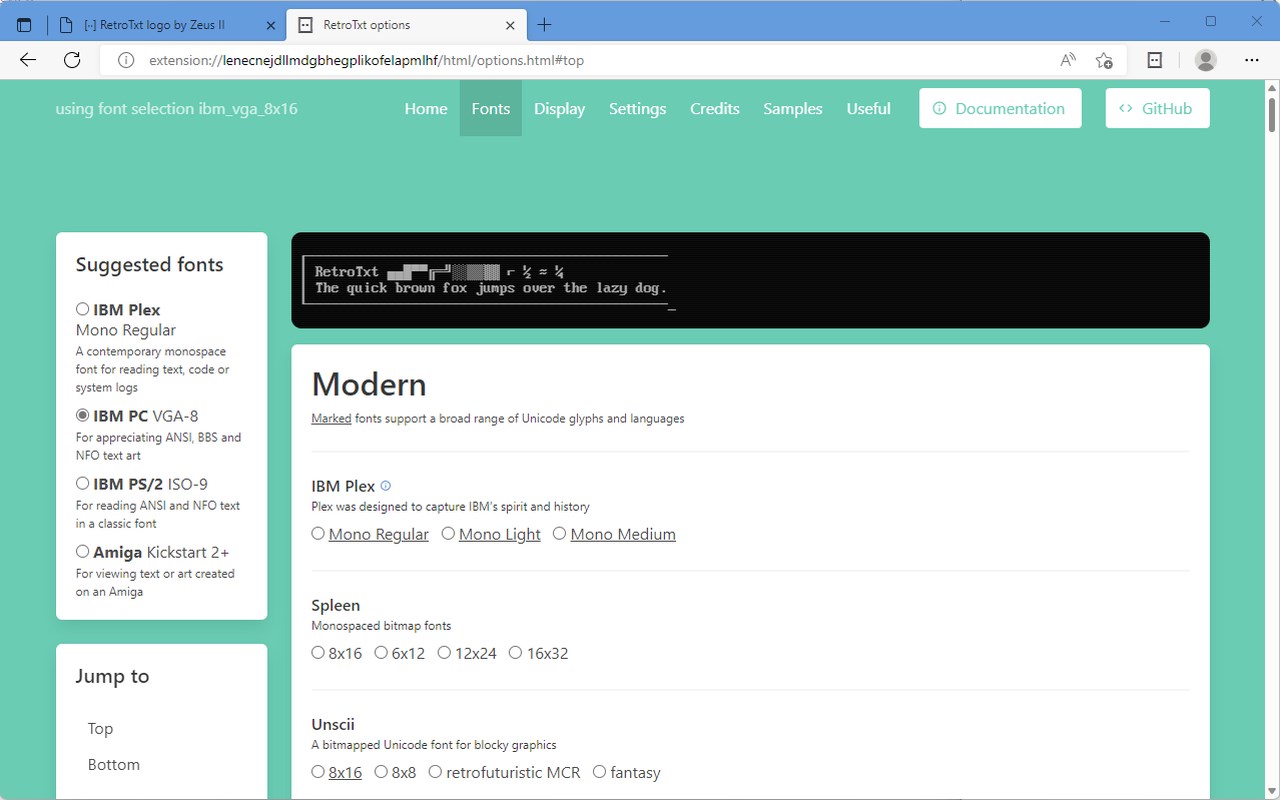
Task: Open the Credits menu item
Action: tap(715, 109)
